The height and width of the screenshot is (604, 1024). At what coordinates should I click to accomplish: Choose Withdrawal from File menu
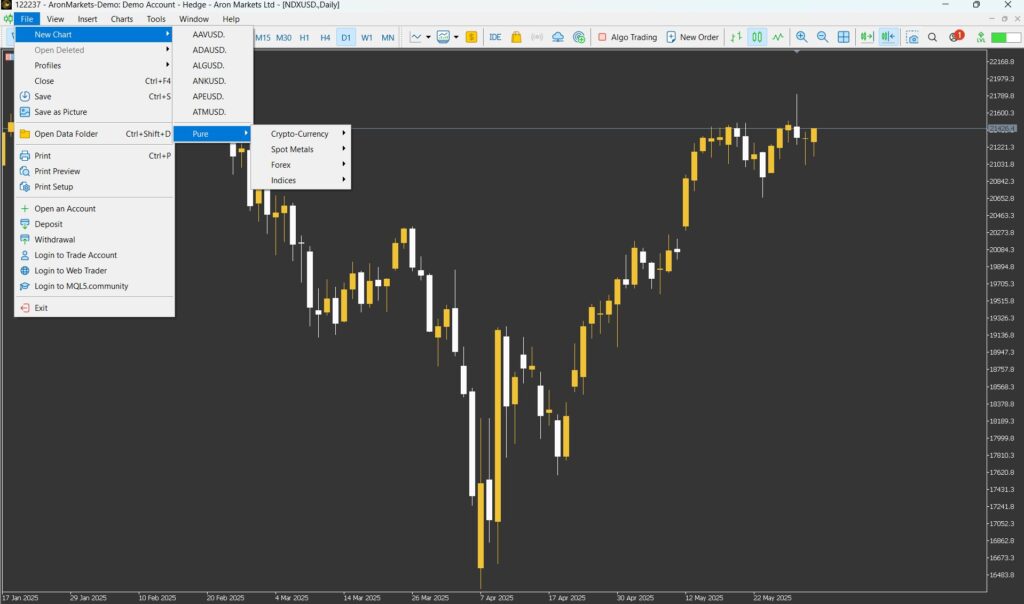pos(94,240)
